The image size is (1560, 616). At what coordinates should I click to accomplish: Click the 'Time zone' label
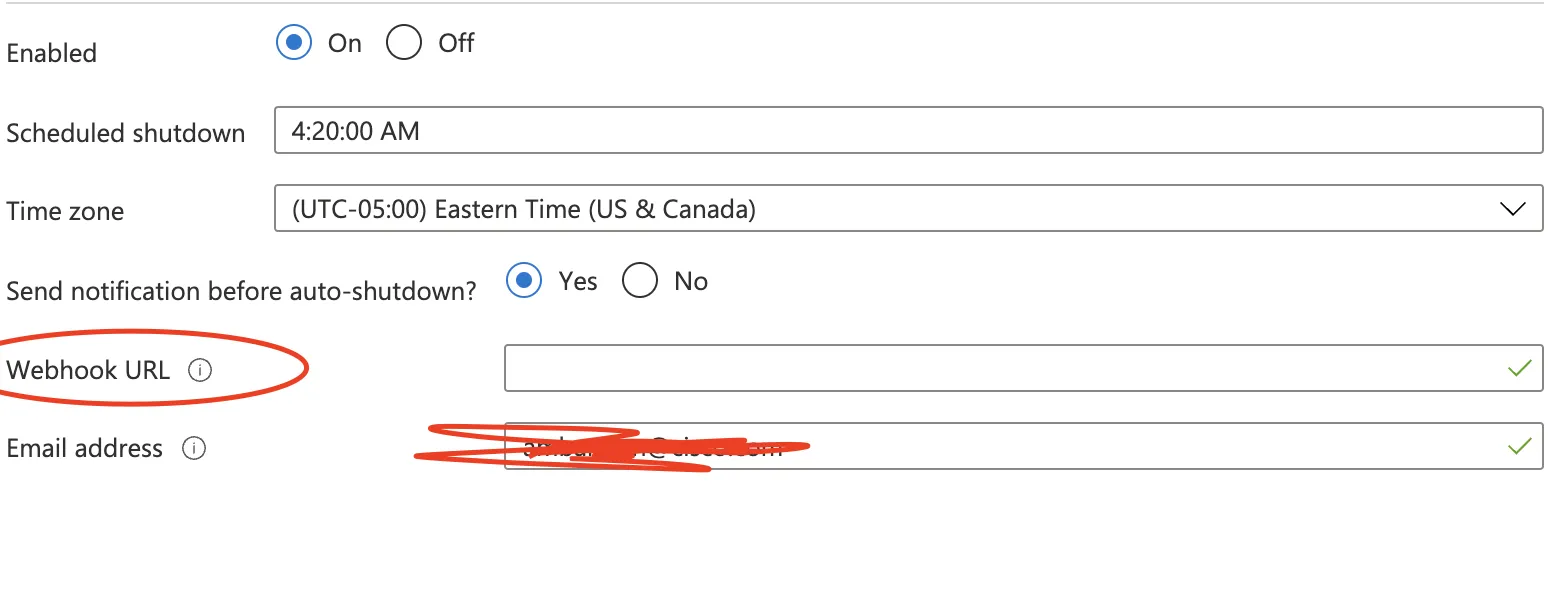pyautogui.click(x=65, y=211)
